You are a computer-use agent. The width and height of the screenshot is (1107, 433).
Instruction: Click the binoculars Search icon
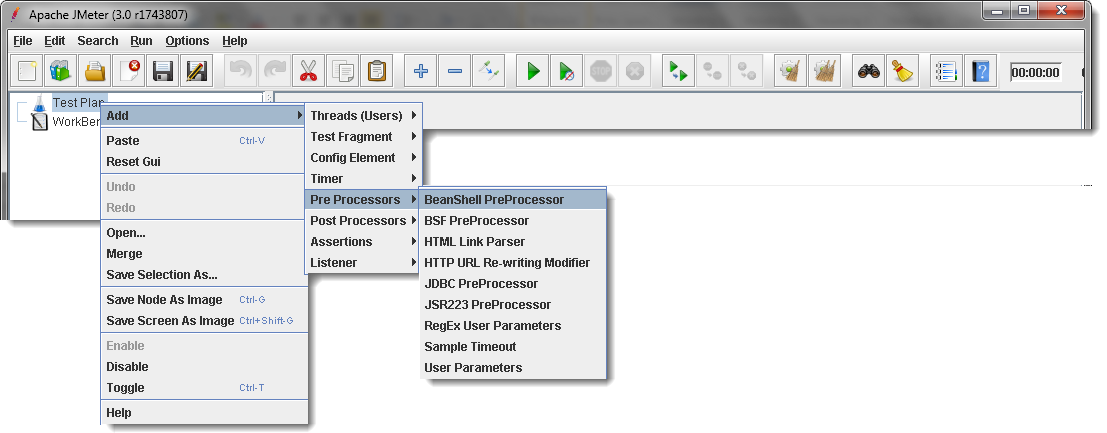[869, 72]
